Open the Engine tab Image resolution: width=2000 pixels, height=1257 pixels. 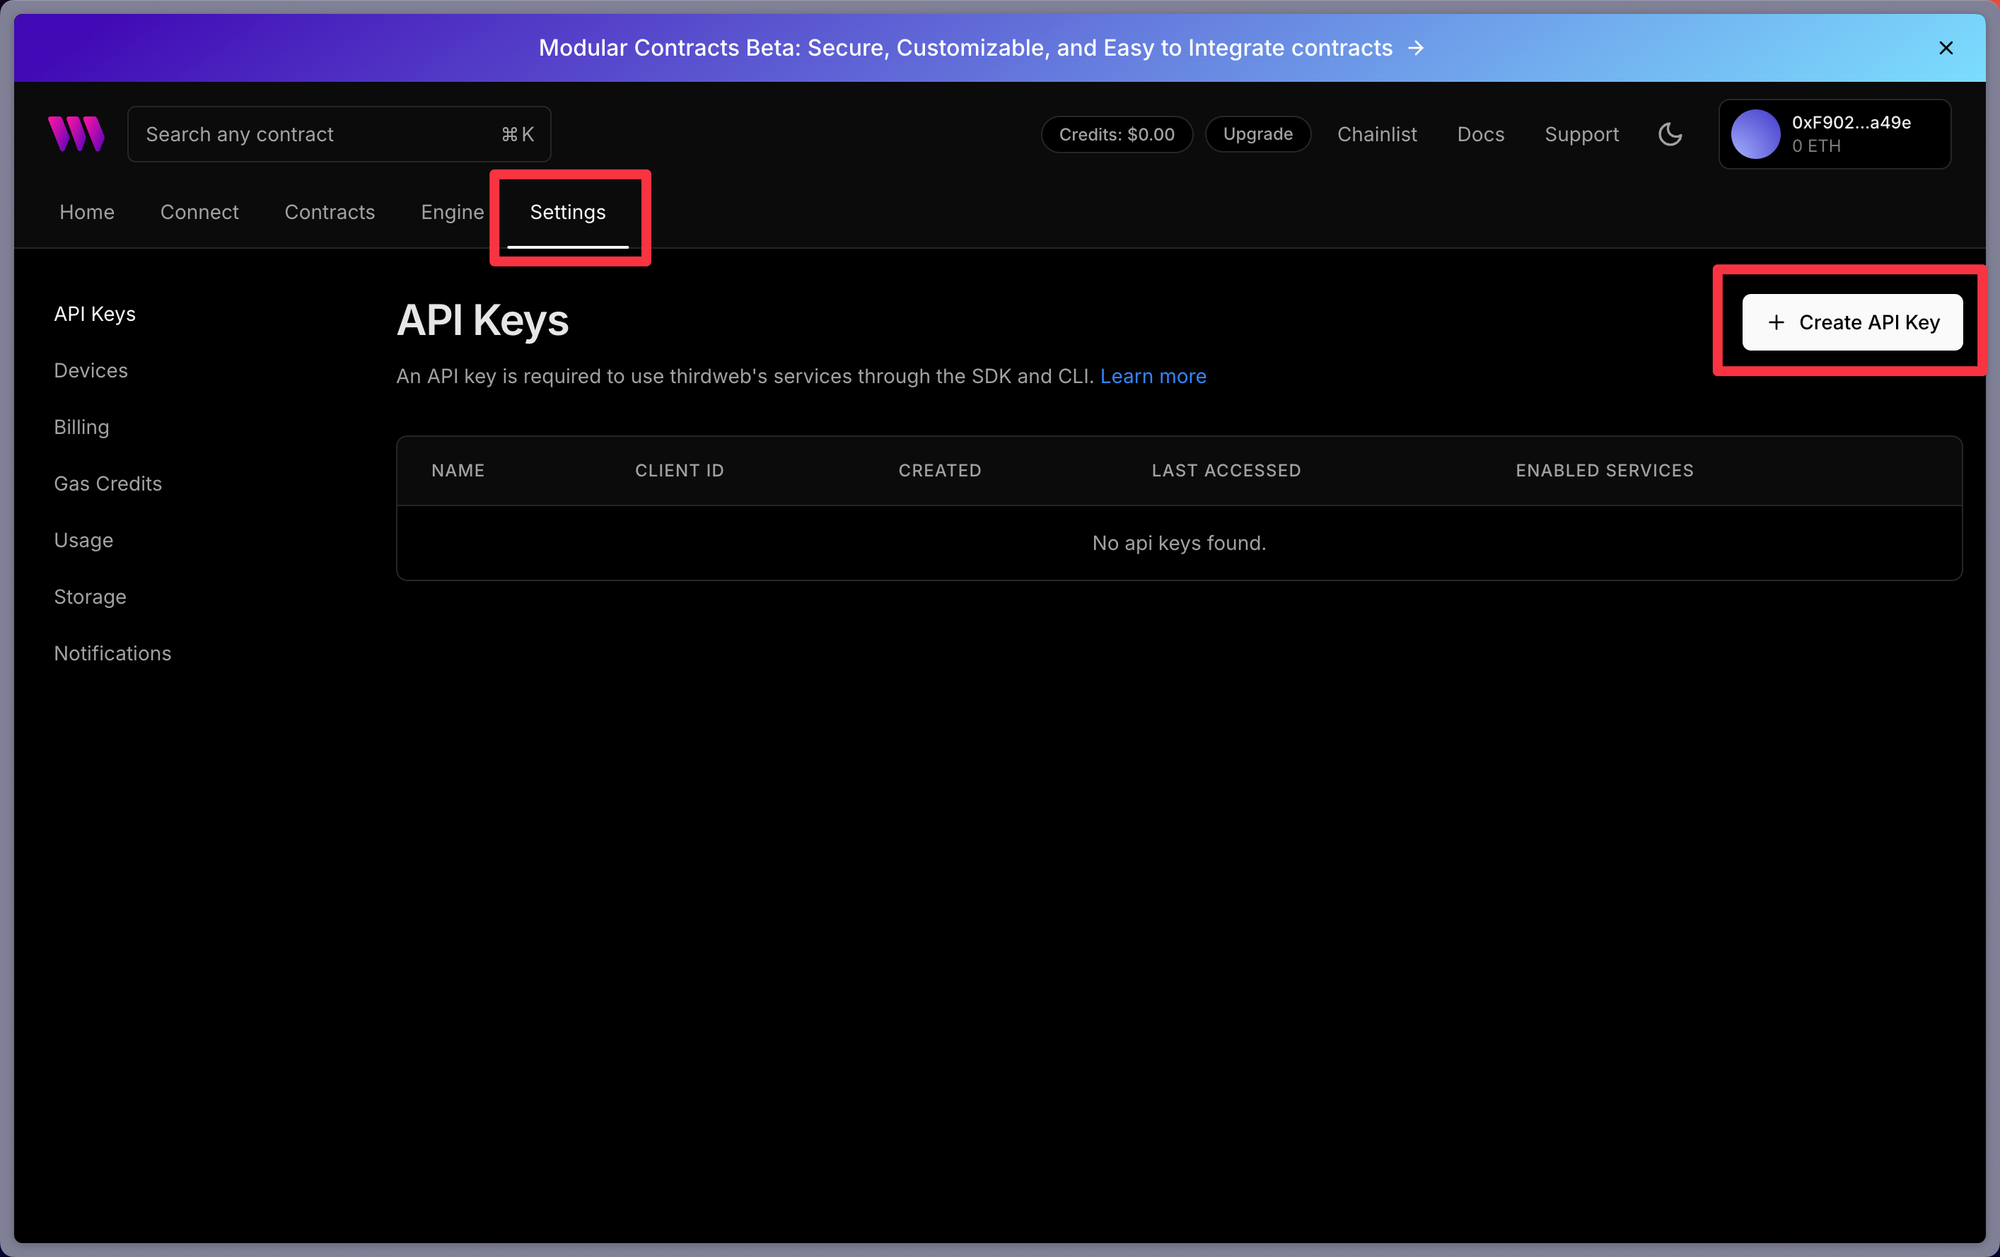coord(452,212)
